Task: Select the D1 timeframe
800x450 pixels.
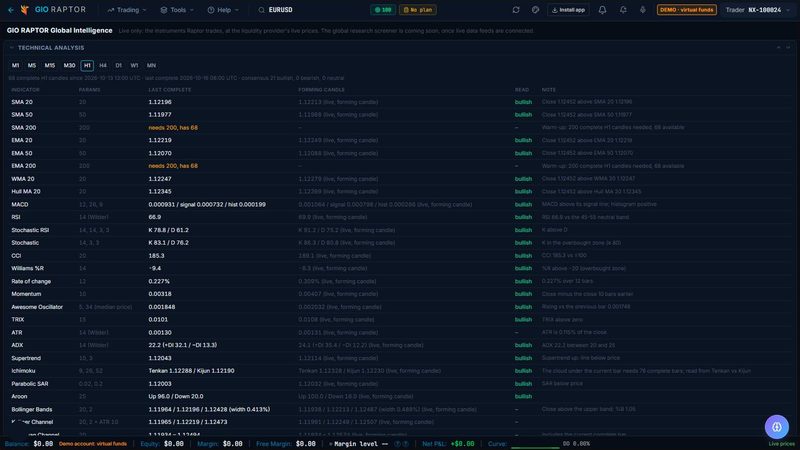Action: [118, 65]
